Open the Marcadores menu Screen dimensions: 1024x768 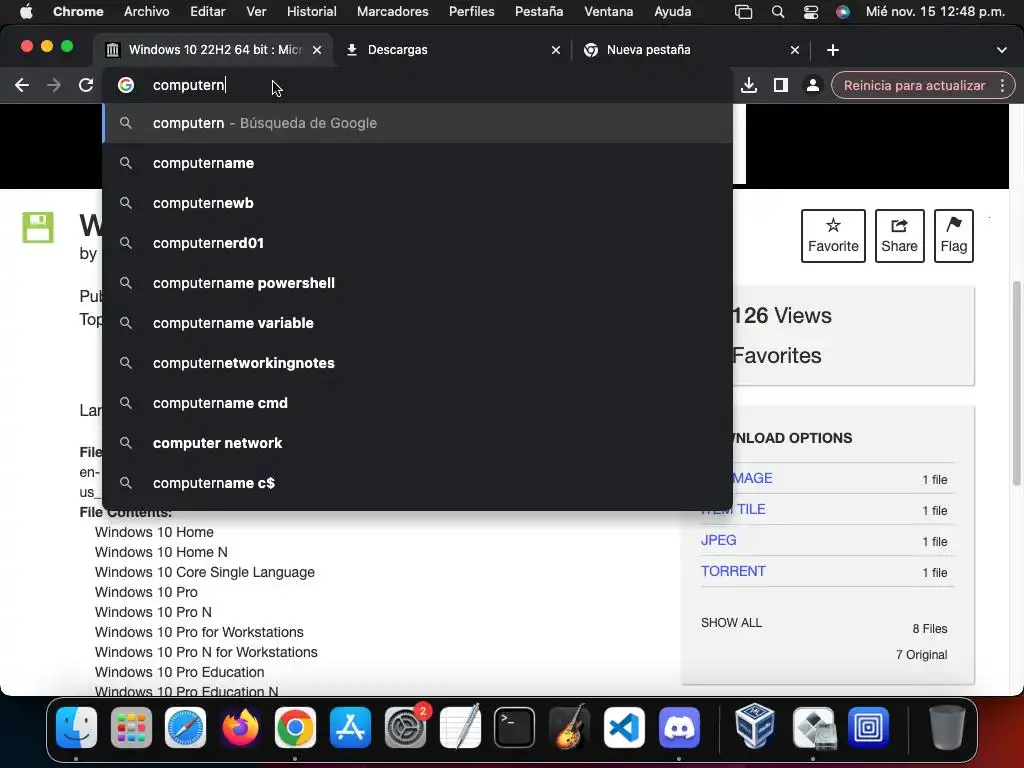pos(392,11)
